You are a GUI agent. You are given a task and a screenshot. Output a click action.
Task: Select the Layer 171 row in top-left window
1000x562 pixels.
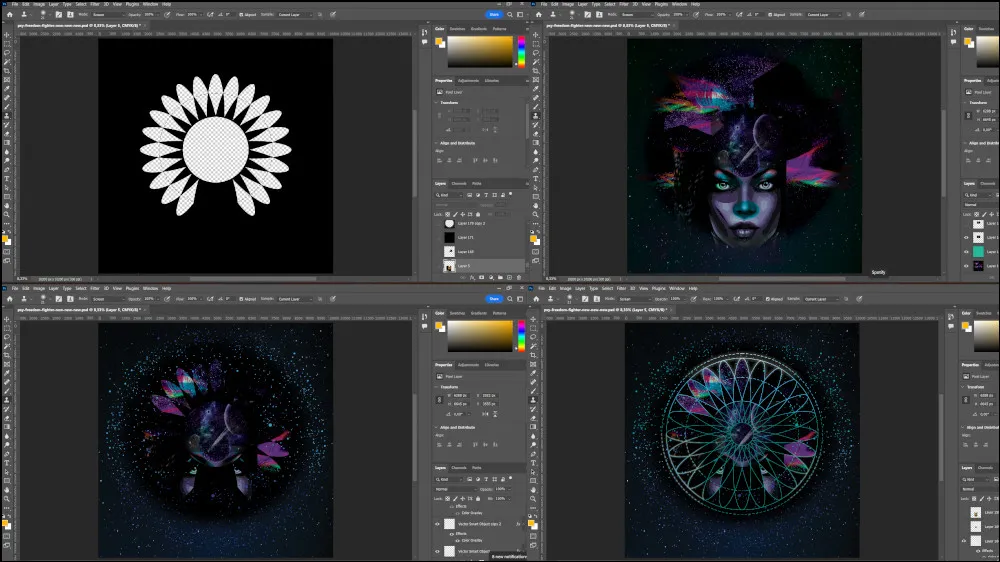[x=482, y=237]
